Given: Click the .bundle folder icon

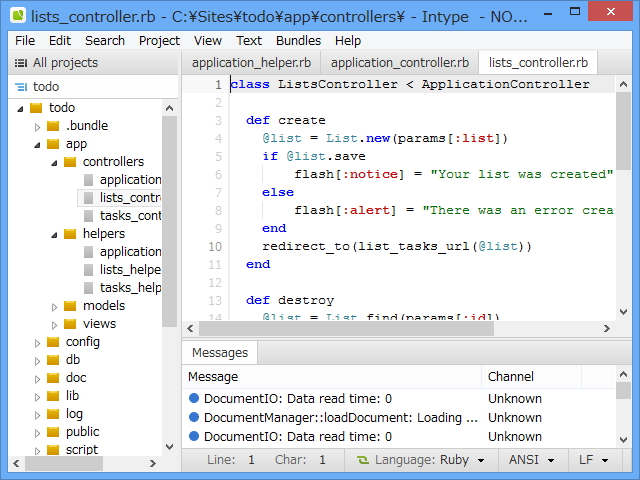Looking at the screenshot, I should point(53,126).
